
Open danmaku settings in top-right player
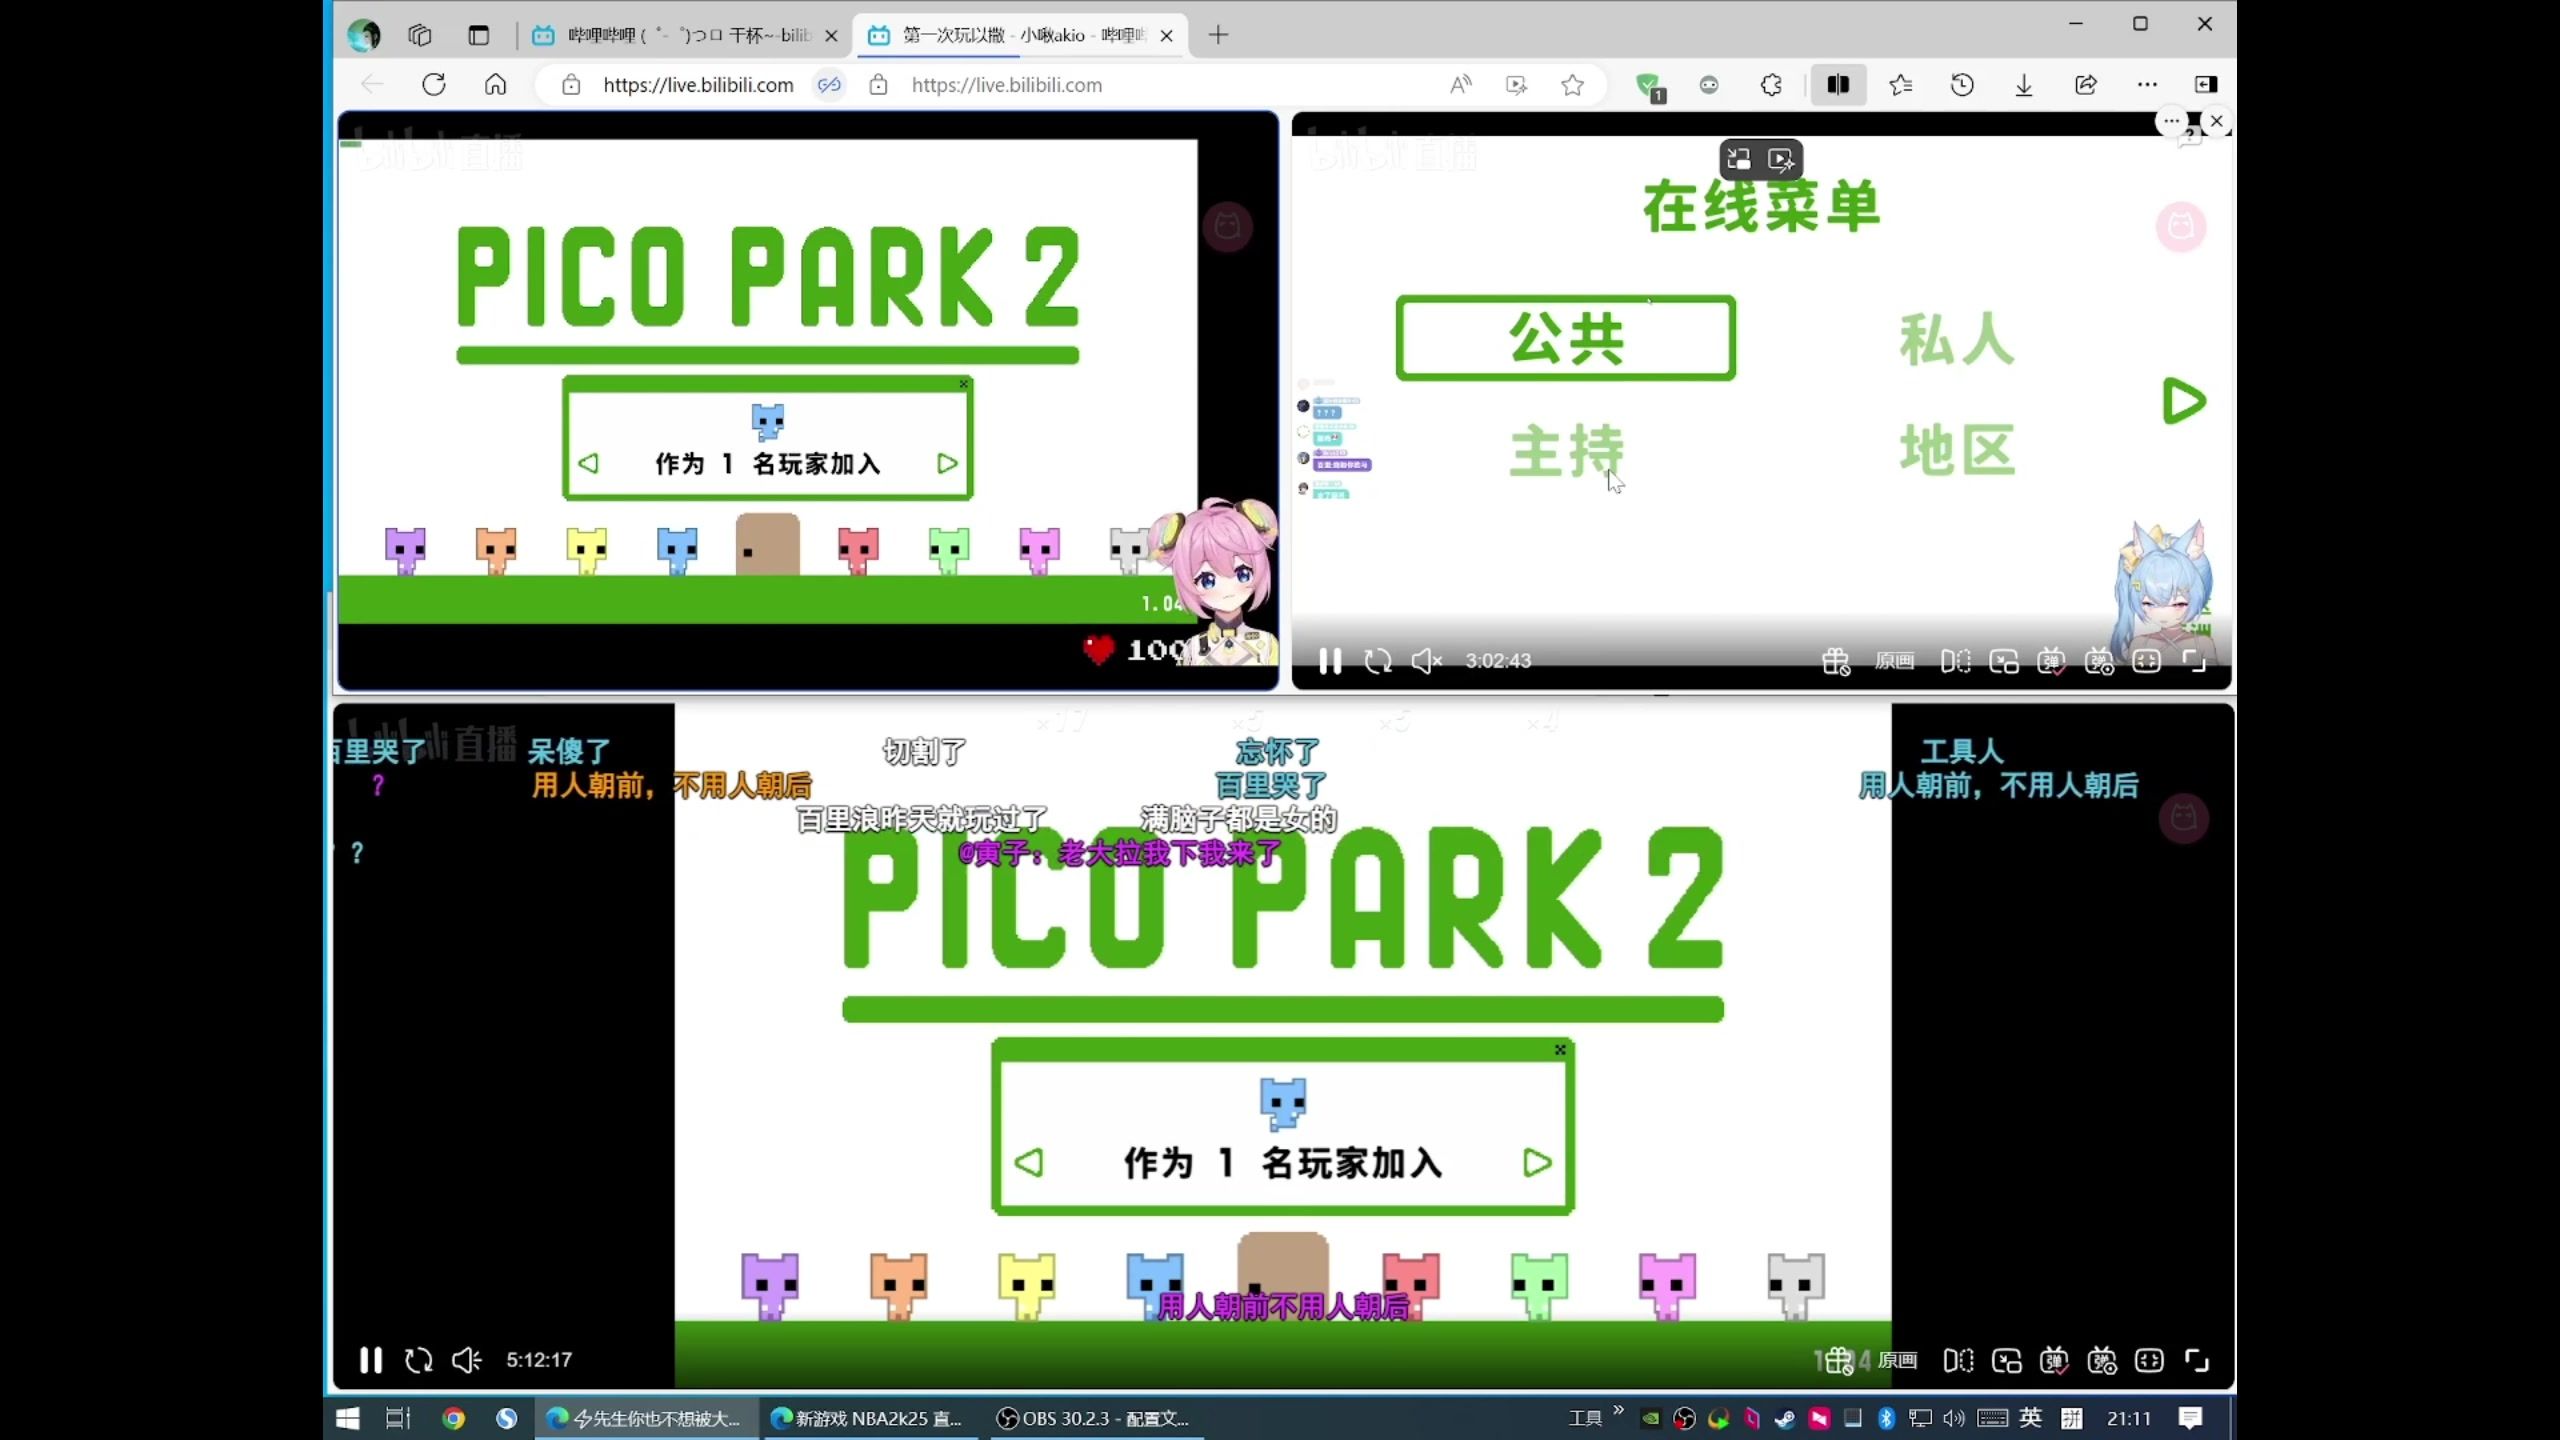[x=2100, y=661]
